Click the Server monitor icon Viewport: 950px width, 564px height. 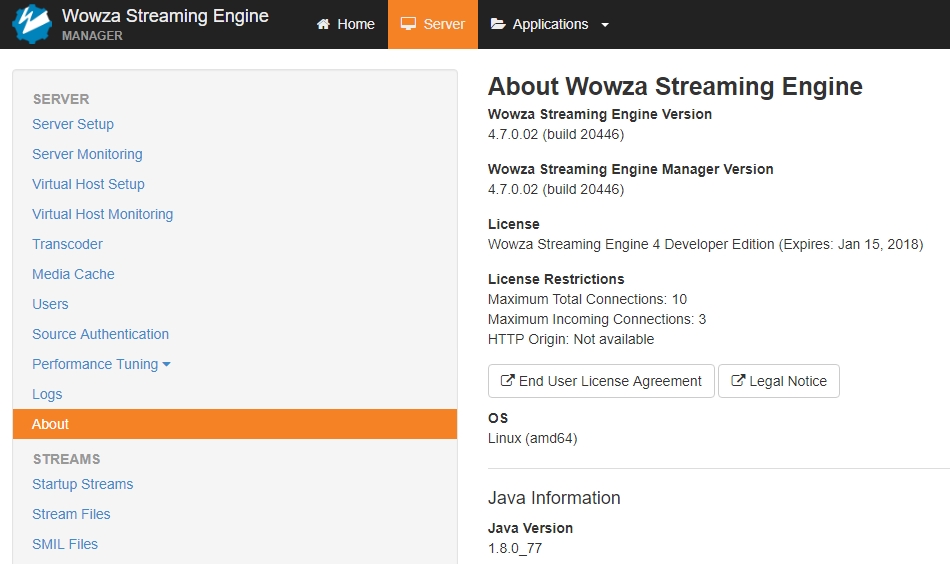408,24
